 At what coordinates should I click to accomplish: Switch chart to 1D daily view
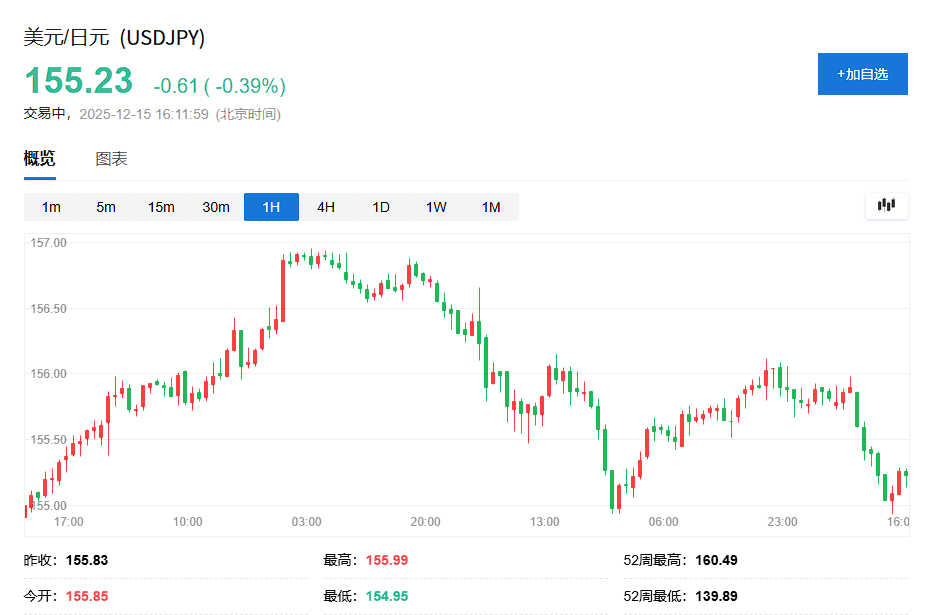click(380, 206)
